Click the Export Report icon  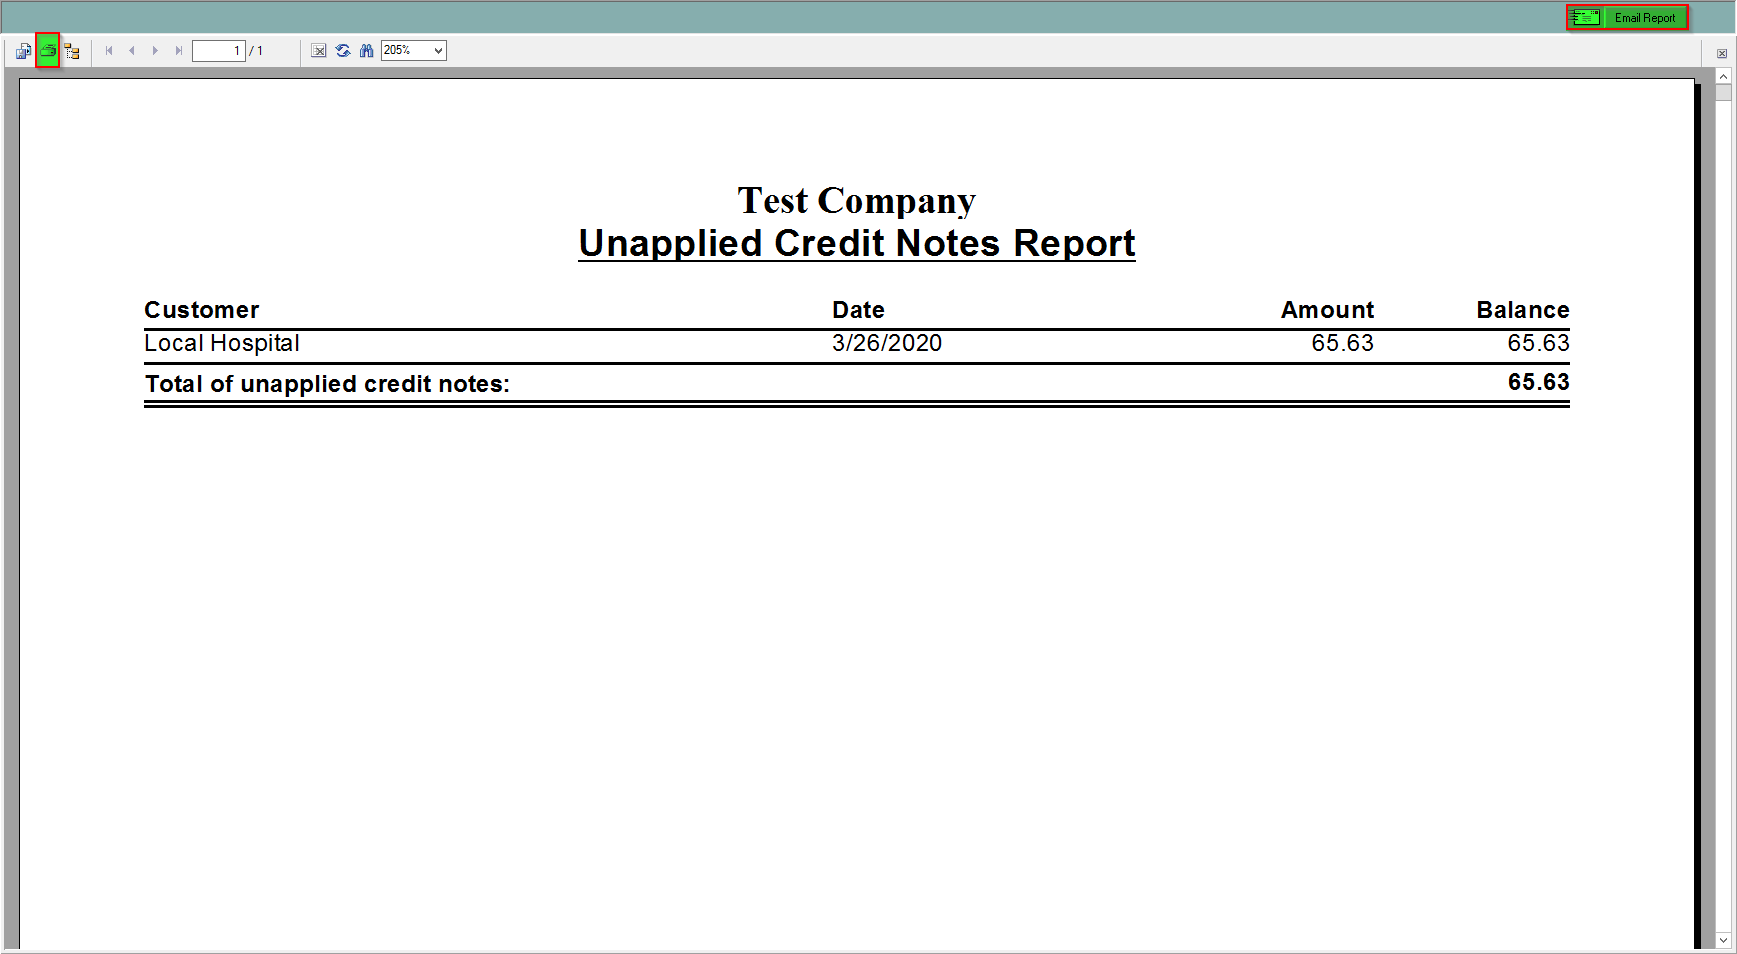pyautogui.click(x=23, y=51)
